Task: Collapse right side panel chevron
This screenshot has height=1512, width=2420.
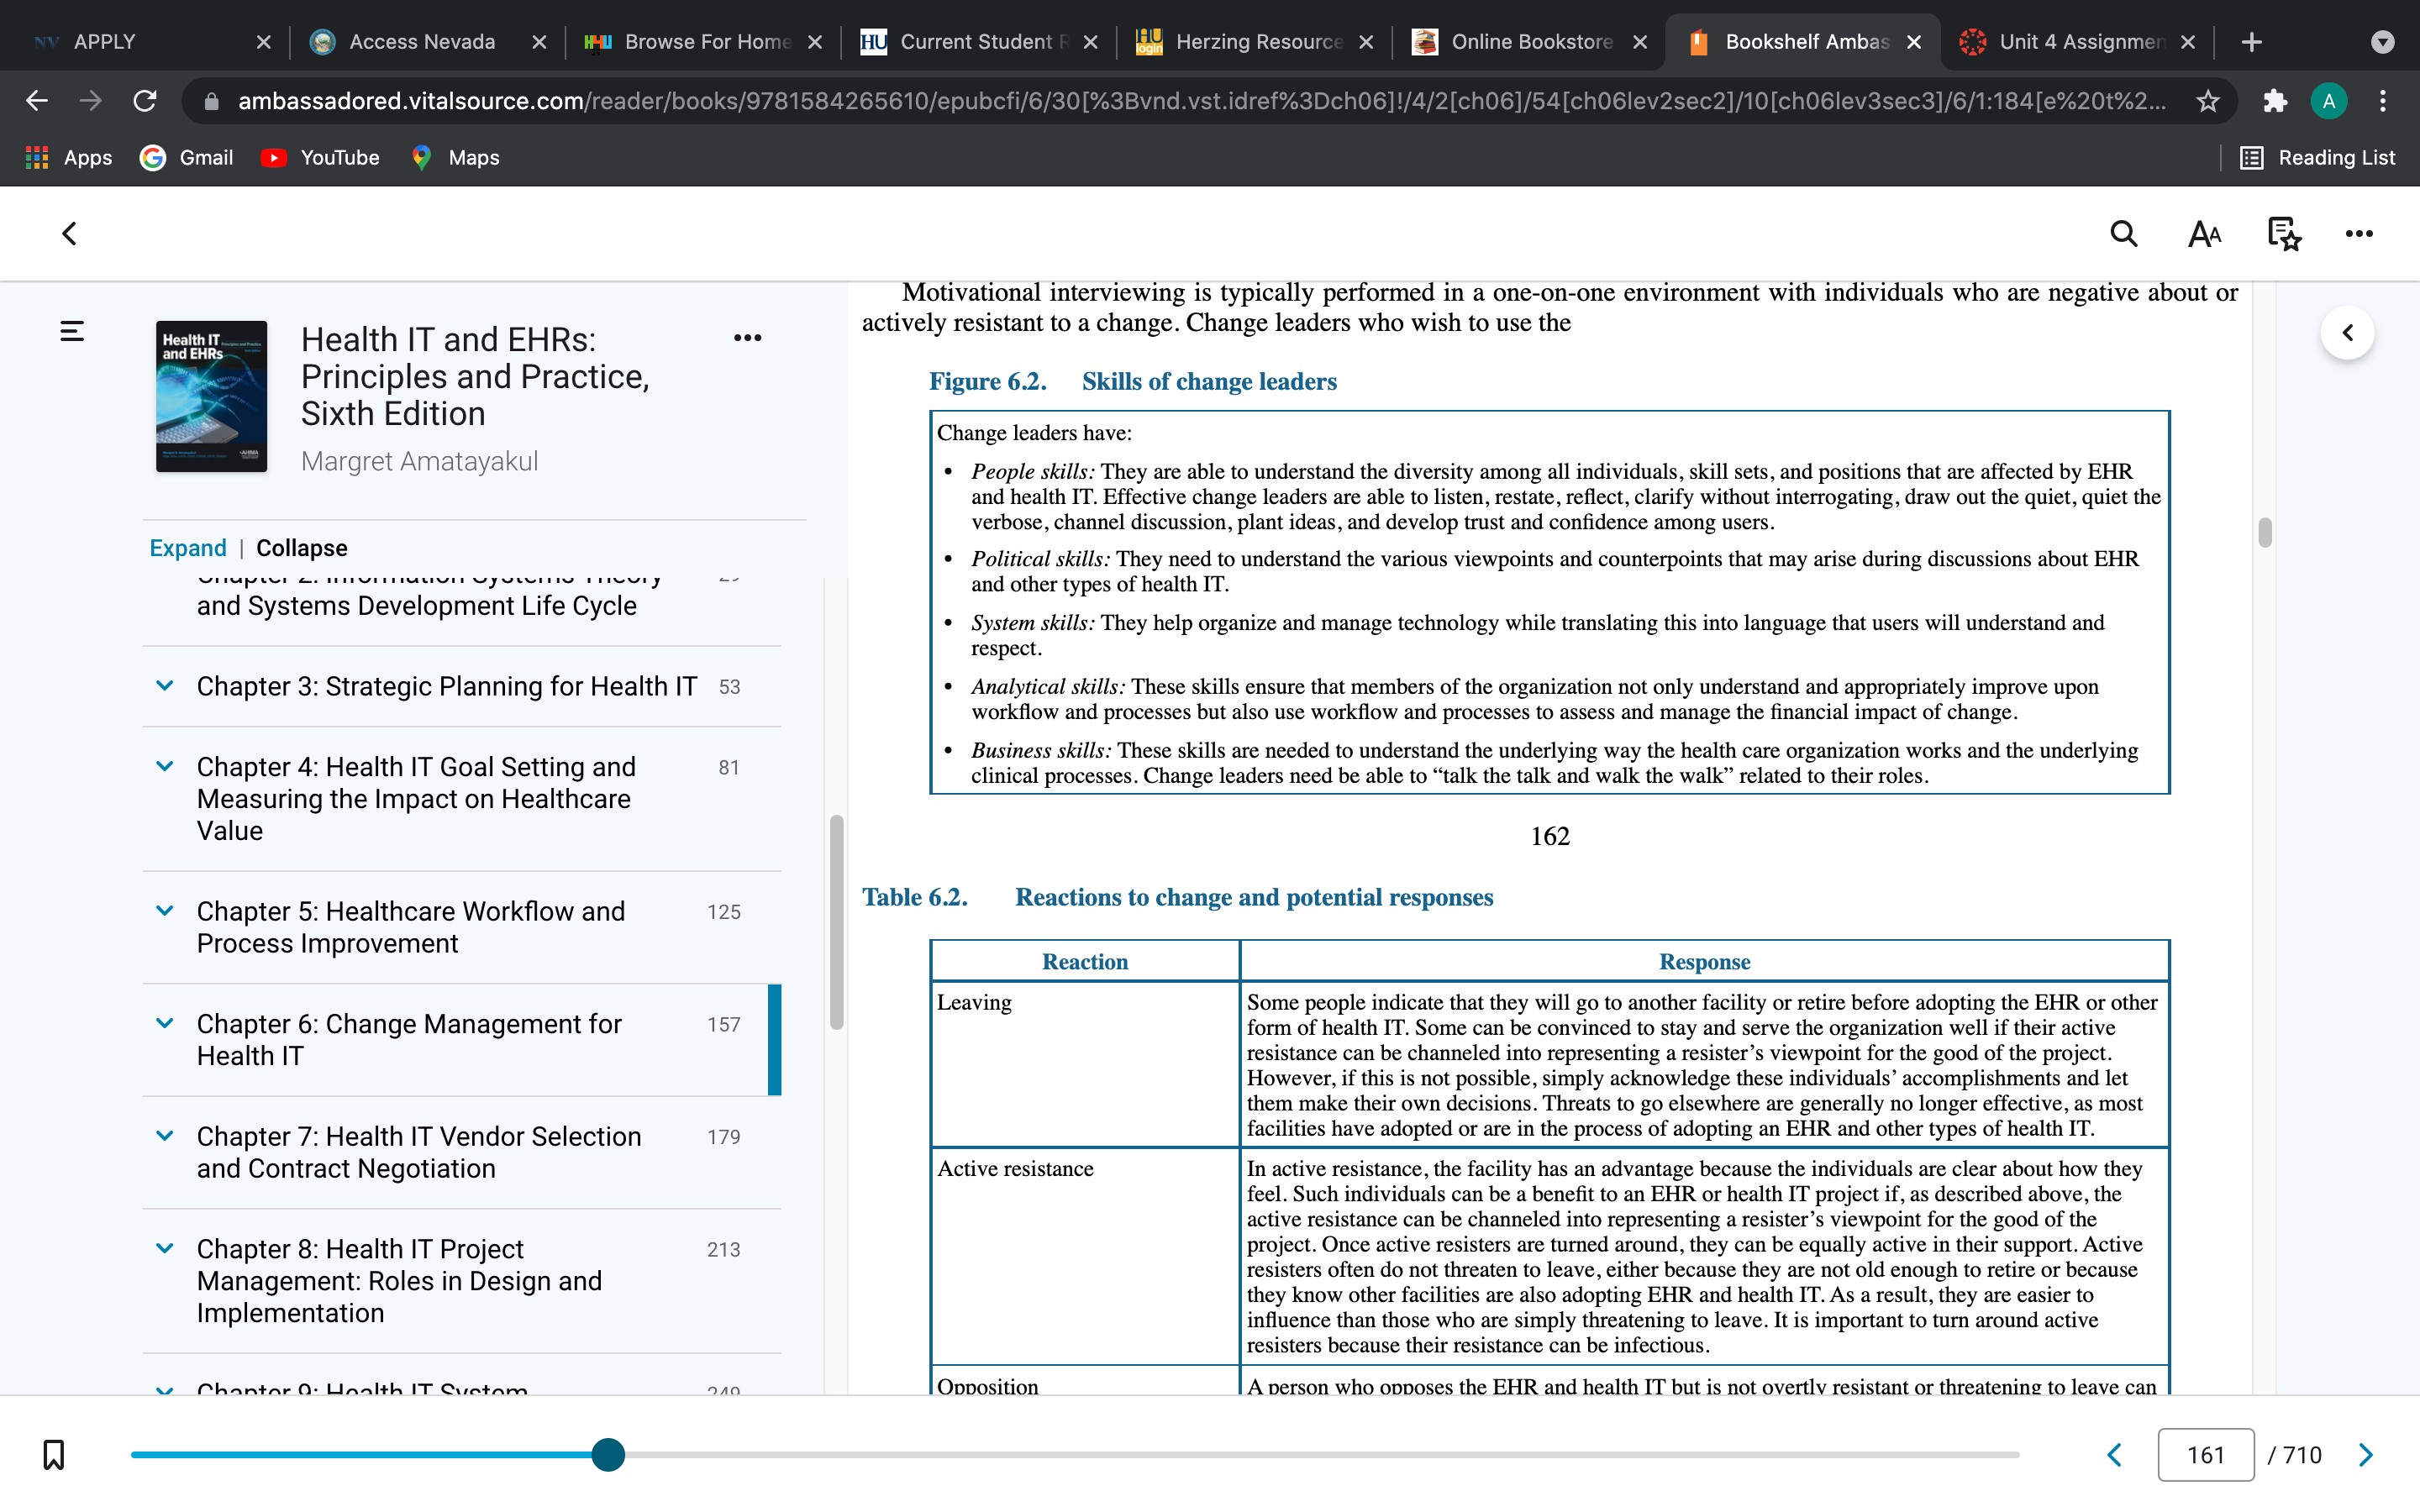Action: click(2347, 333)
